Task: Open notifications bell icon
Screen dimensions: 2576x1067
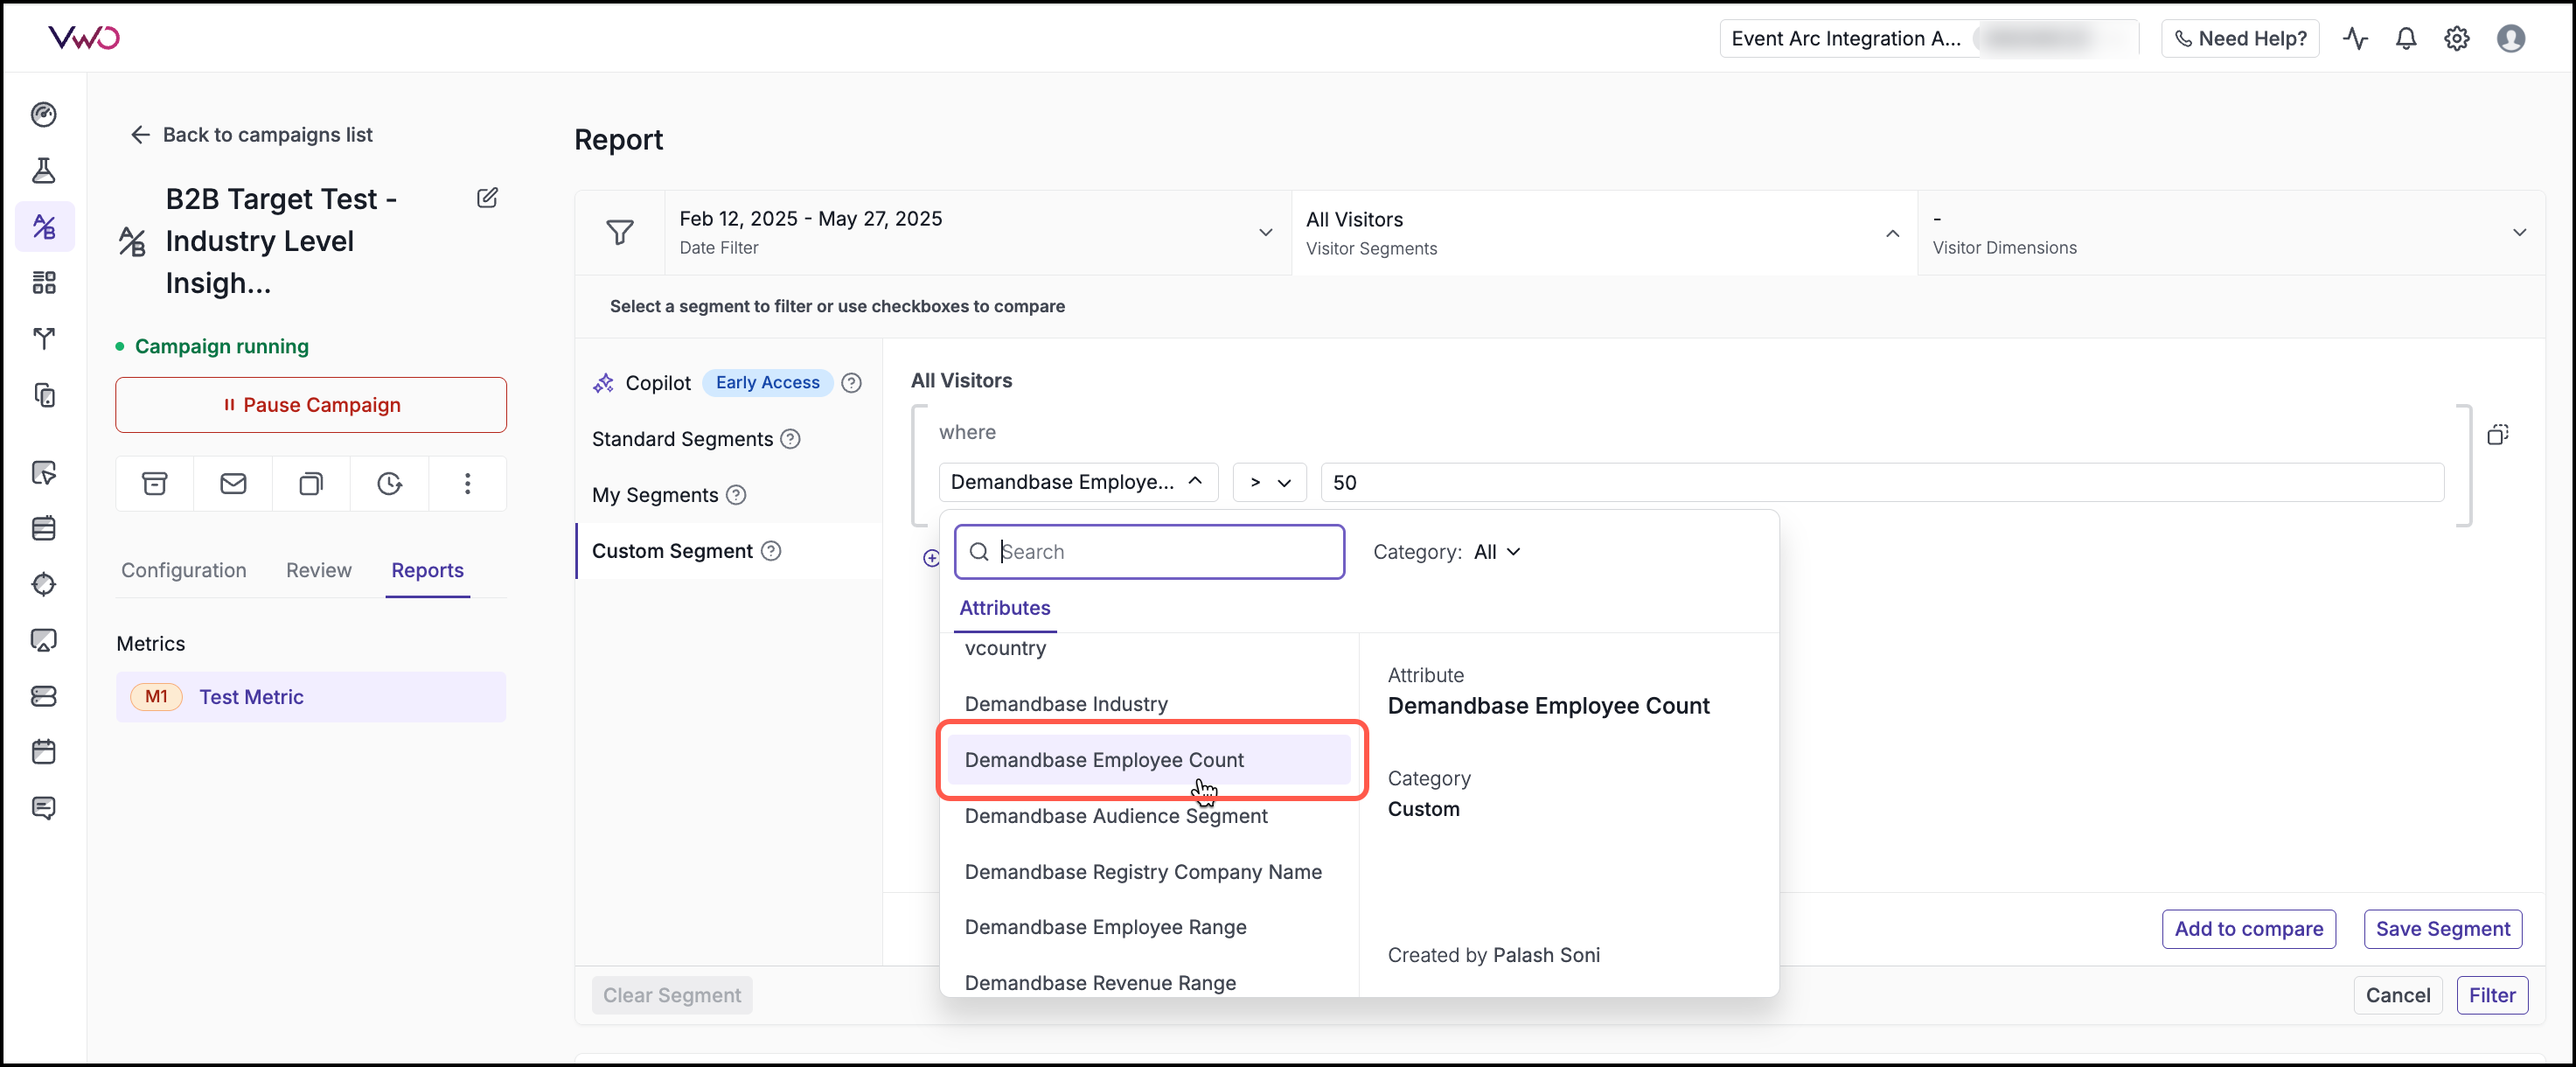Action: (2406, 39)
